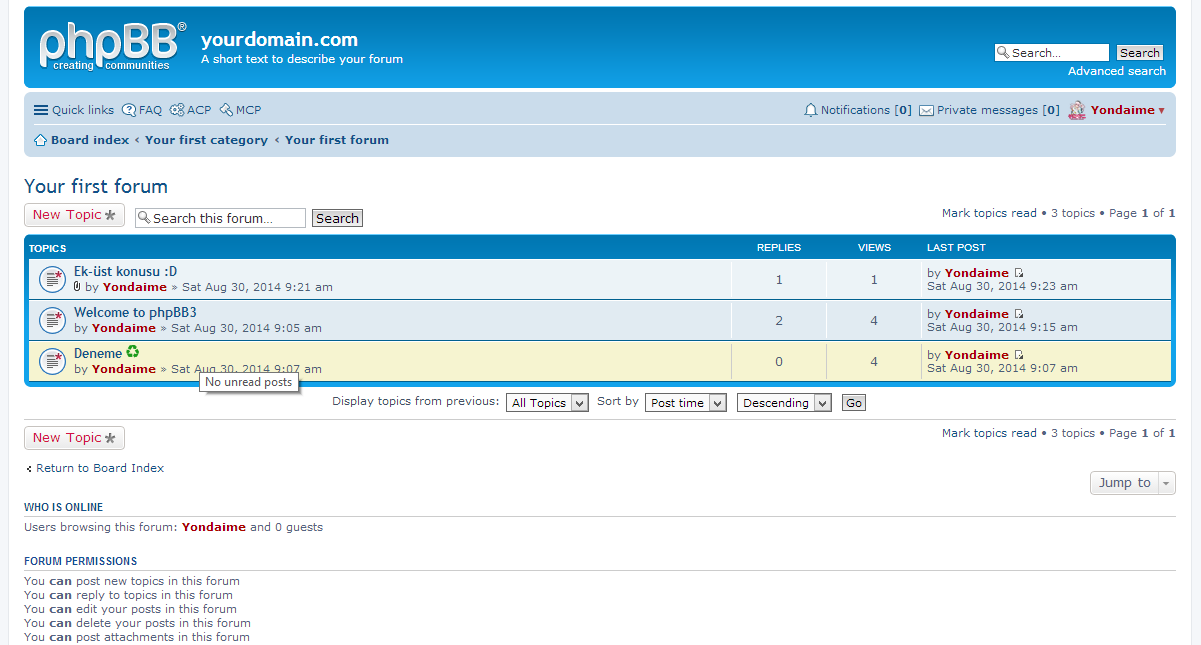1201x645 pixels.
Task: Open the Descending order dropdown
Action: coord(784,403)
